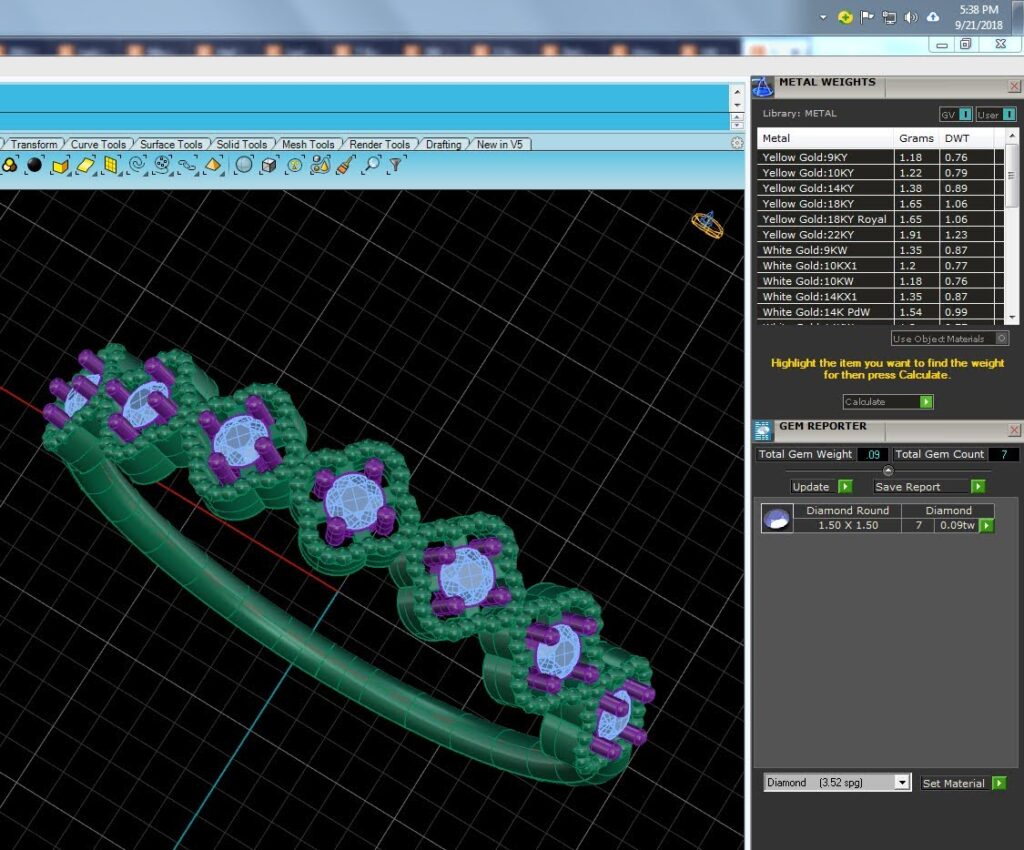Click the spiral curve tool icon

(x=137, y=165)
